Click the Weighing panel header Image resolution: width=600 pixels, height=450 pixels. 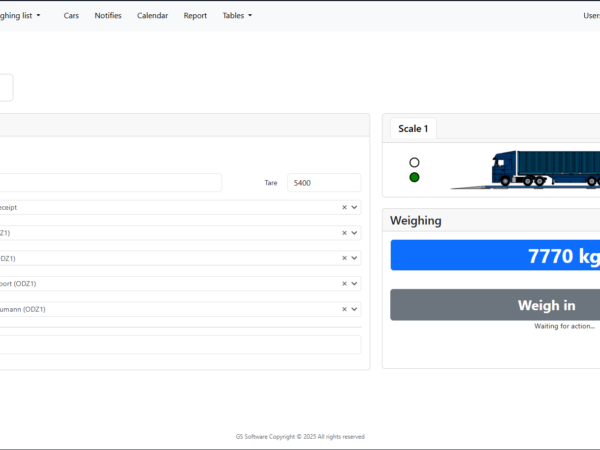[x=491, y=220]
